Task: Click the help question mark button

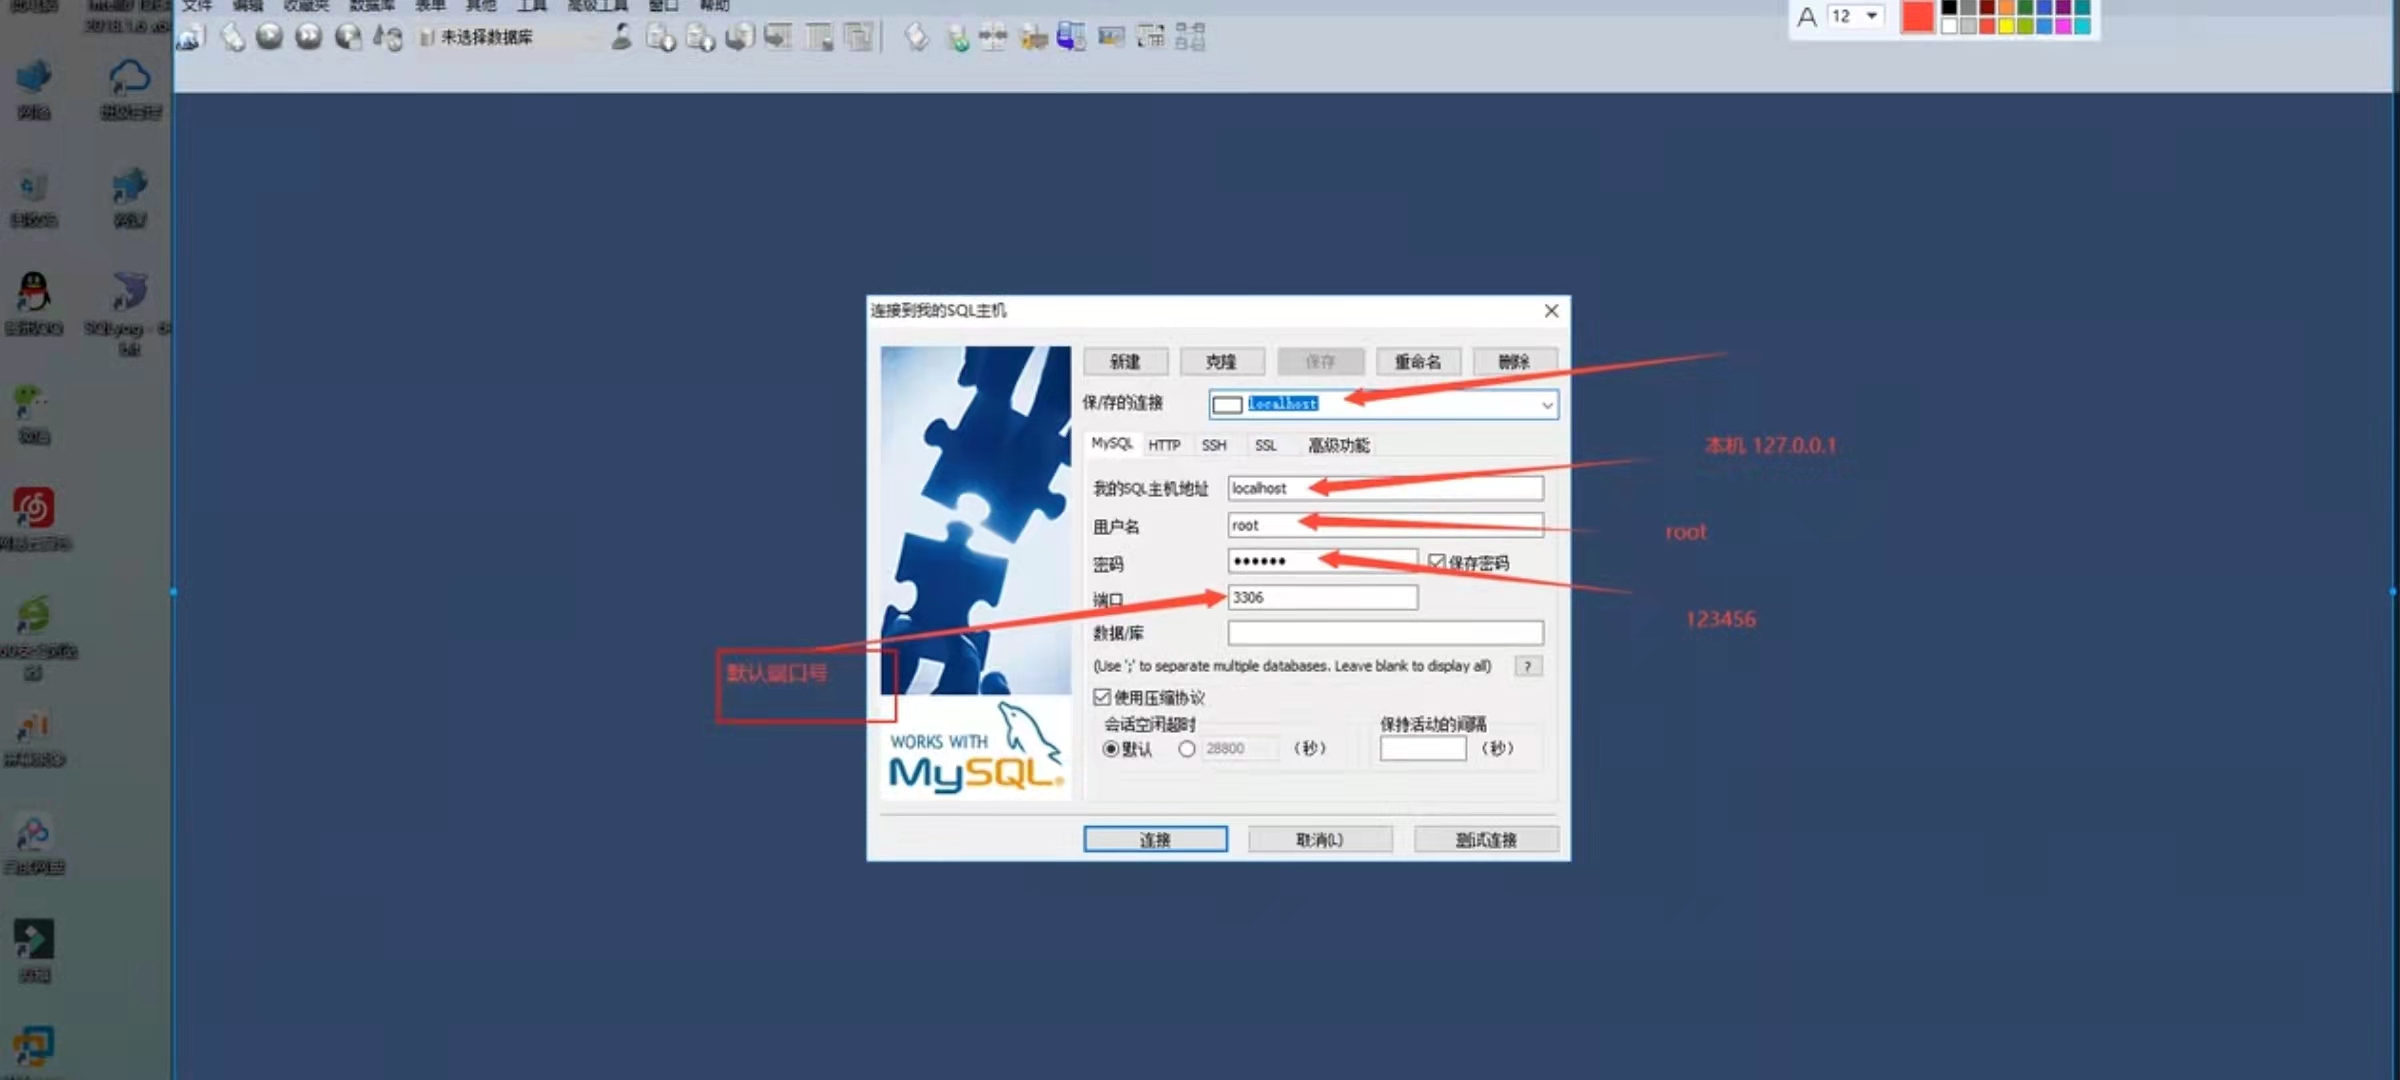Action: click(1527, 666)
